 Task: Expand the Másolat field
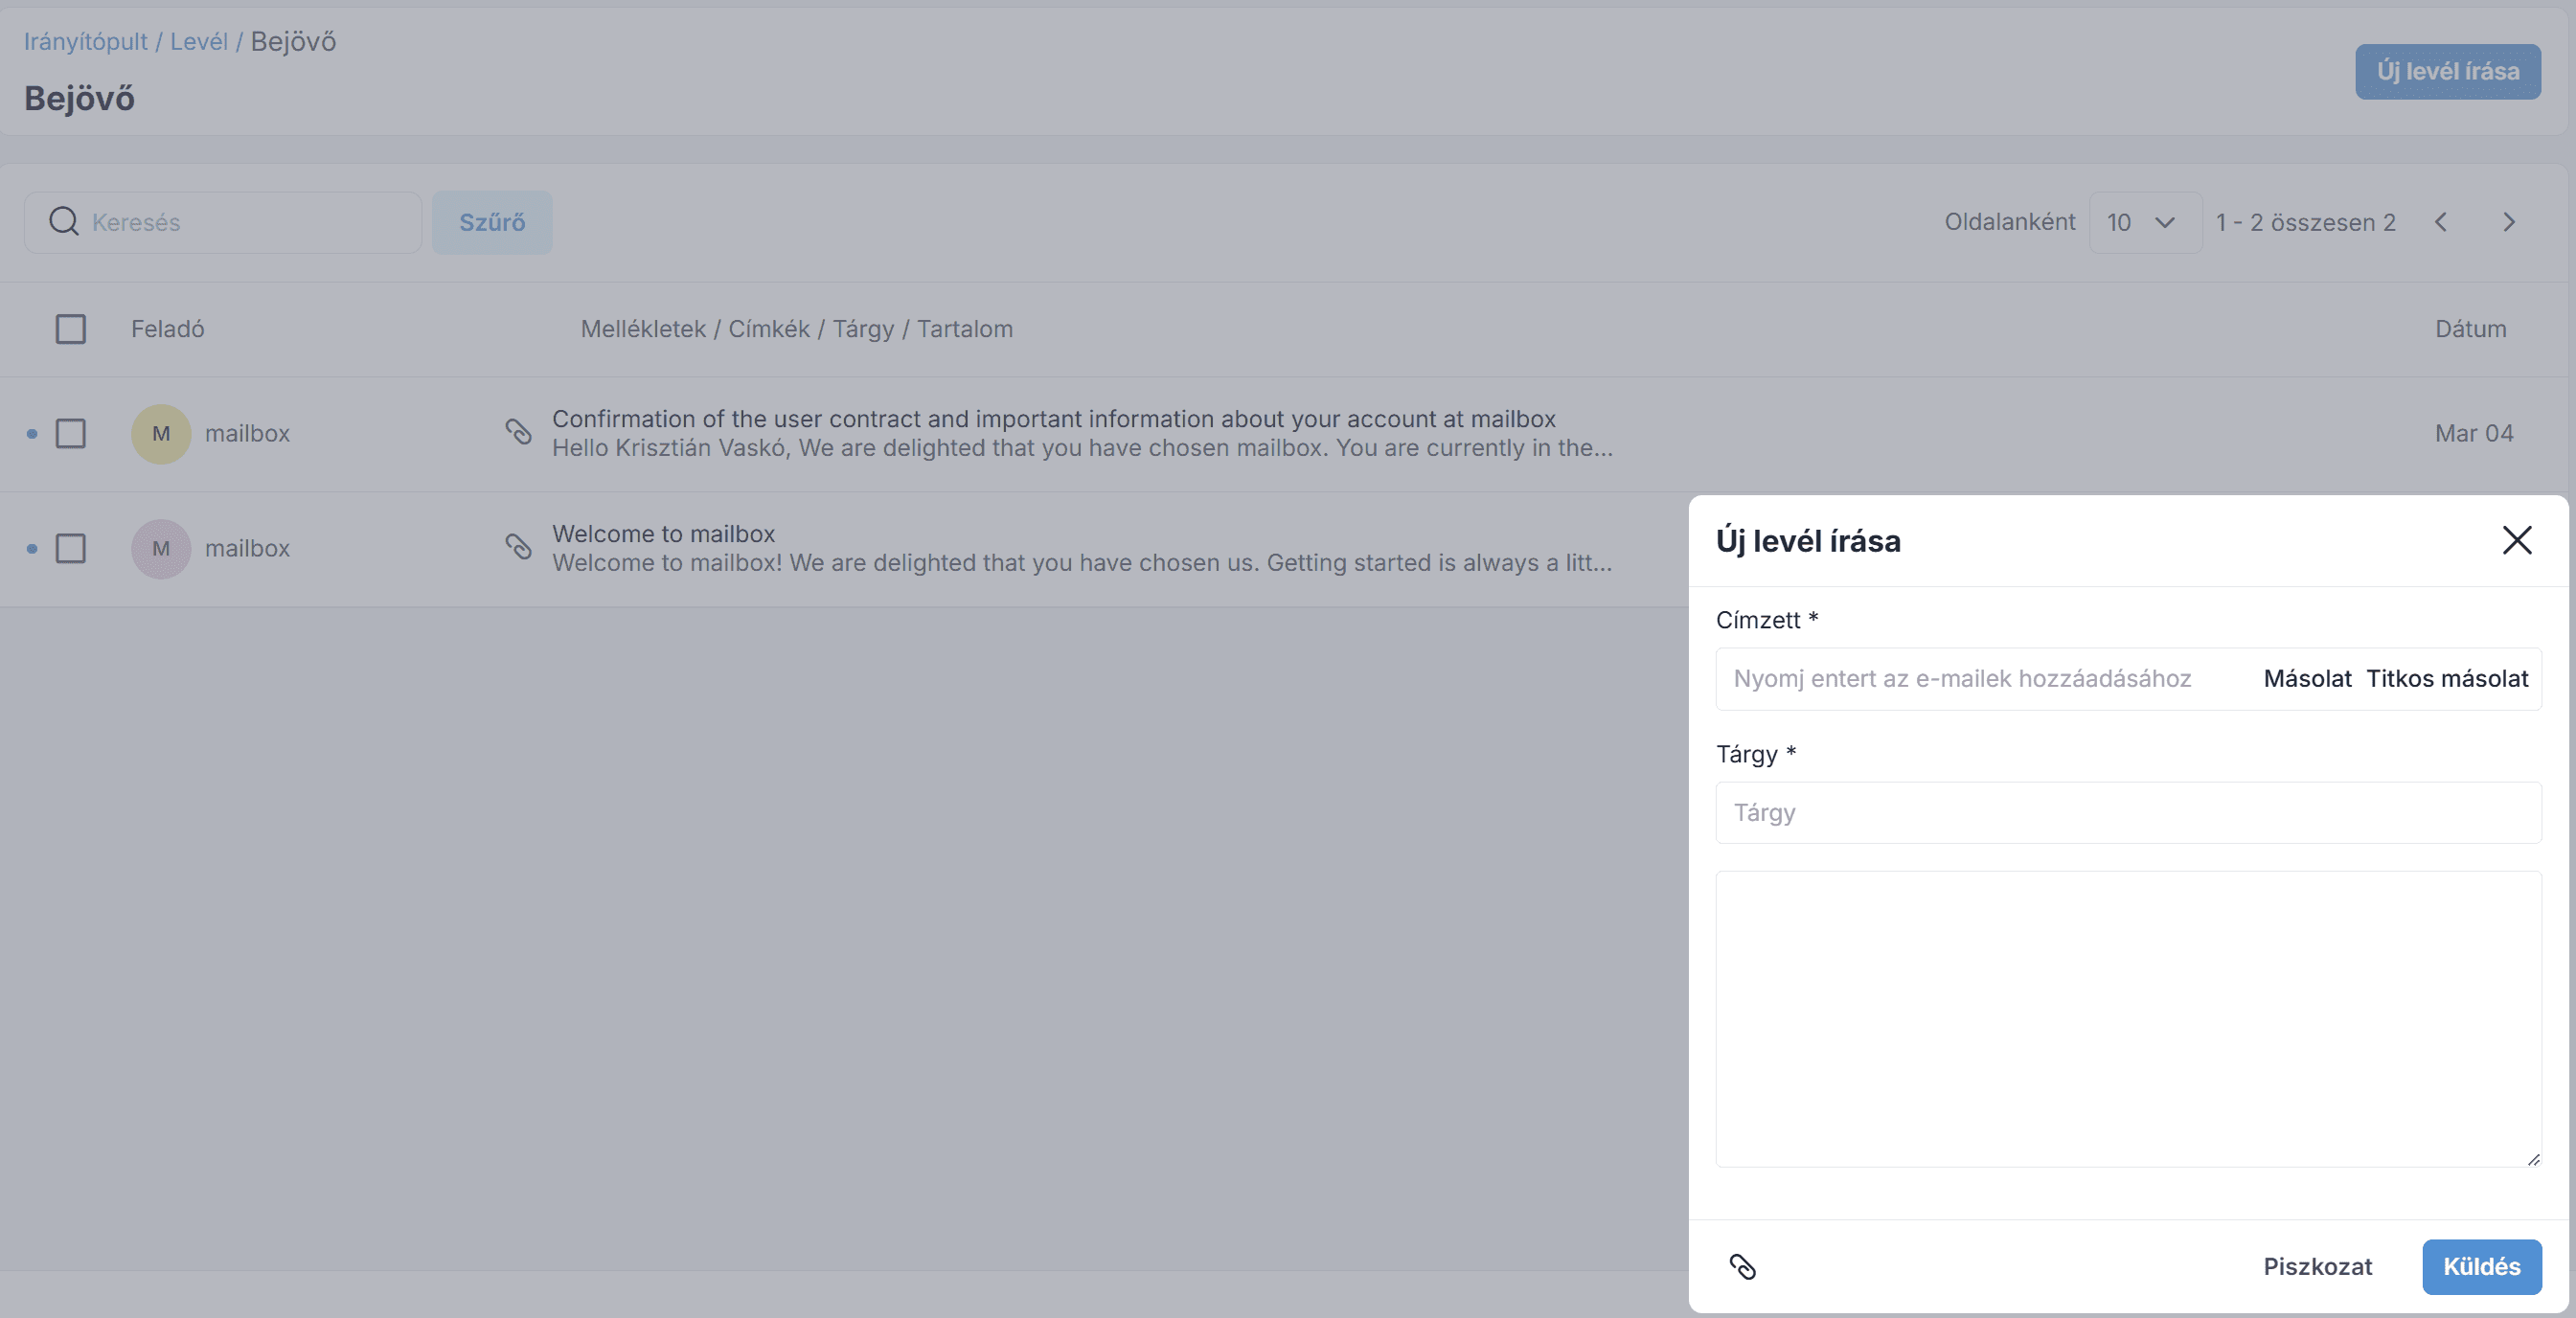click(2307, 679)
